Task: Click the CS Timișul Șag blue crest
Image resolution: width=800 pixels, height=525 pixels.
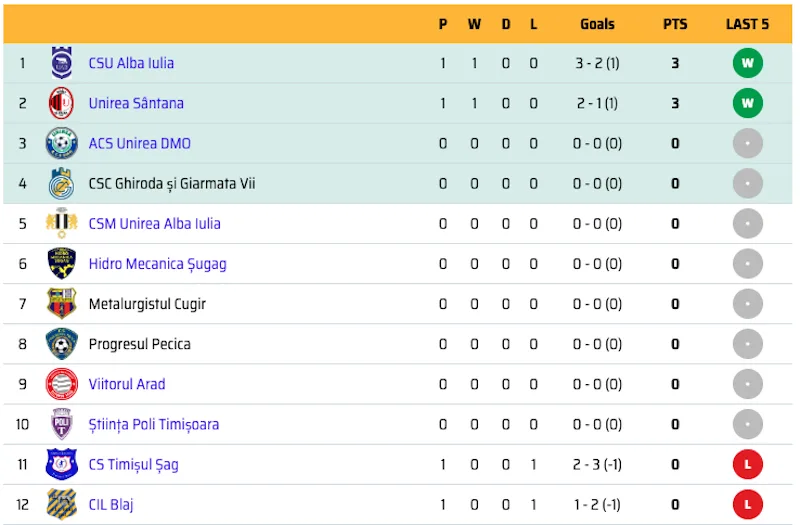Action: point(62,464)
